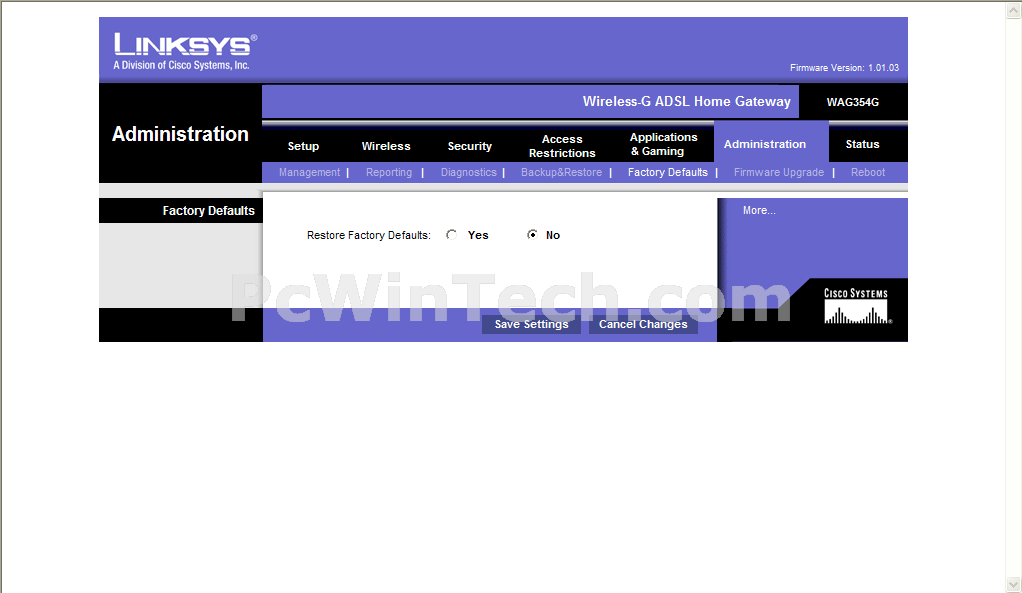Click the Factory Defaults section heading
The image size is (1022, 593).
point(209,210)
